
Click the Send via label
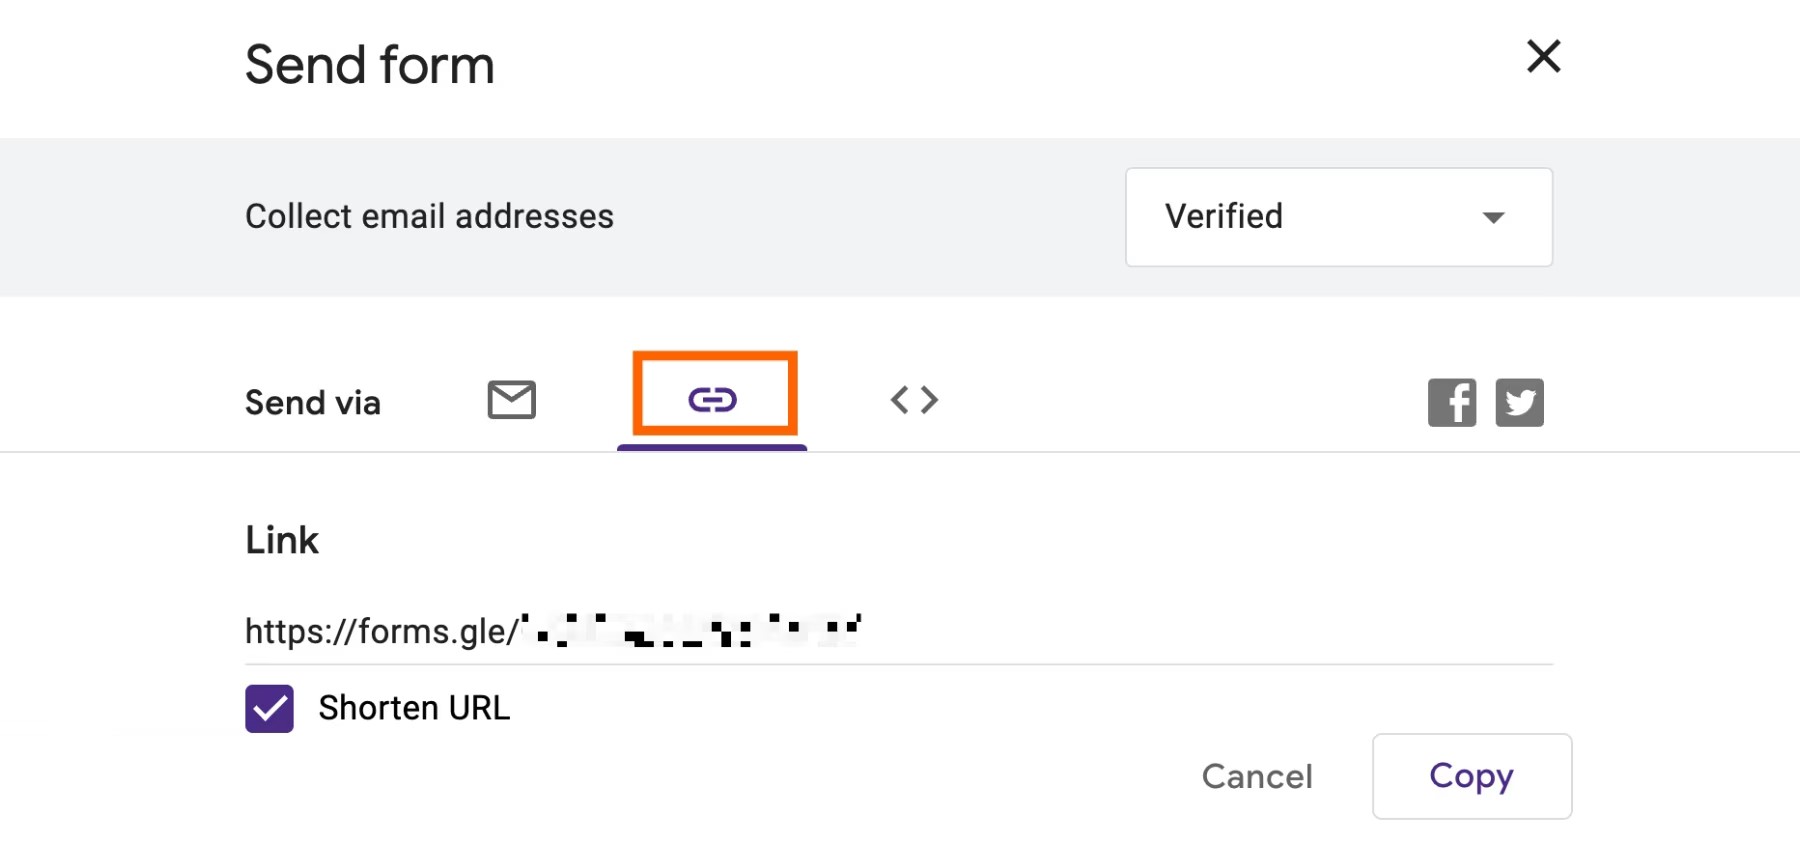313,403
